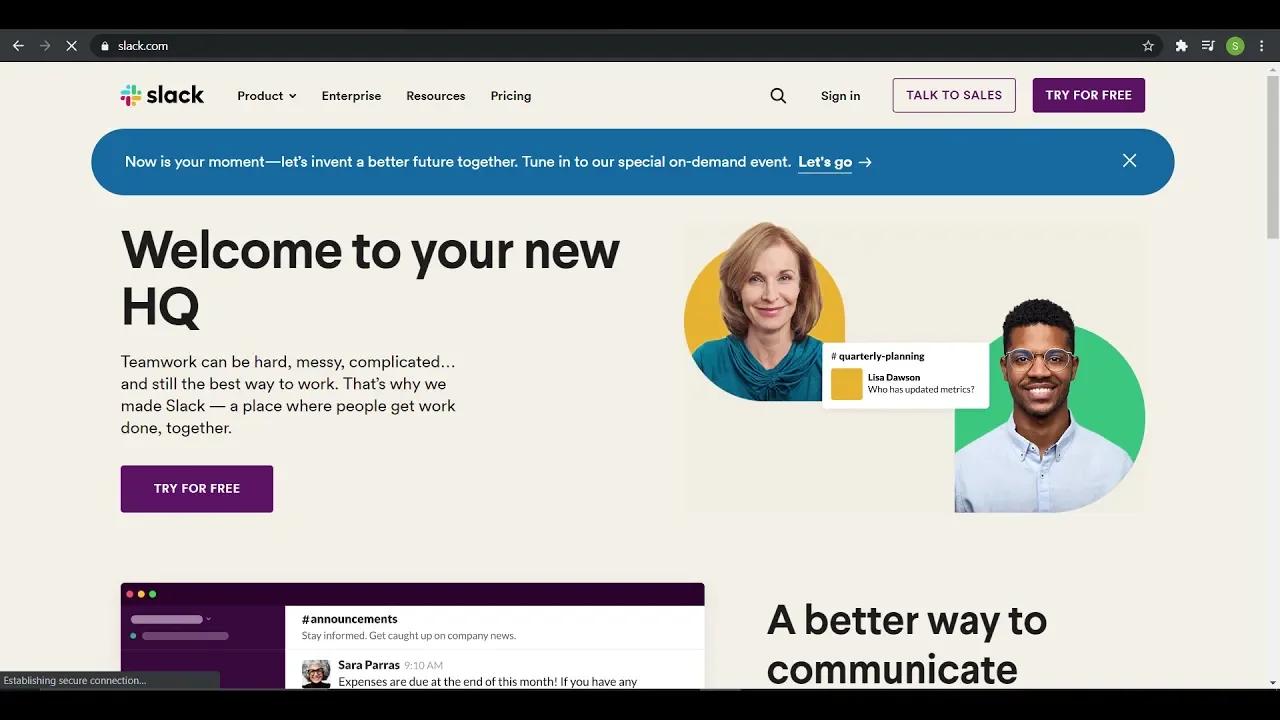The image size is (1280, 720).
Task: Click the Sign in link
Action: coord(840,96)
